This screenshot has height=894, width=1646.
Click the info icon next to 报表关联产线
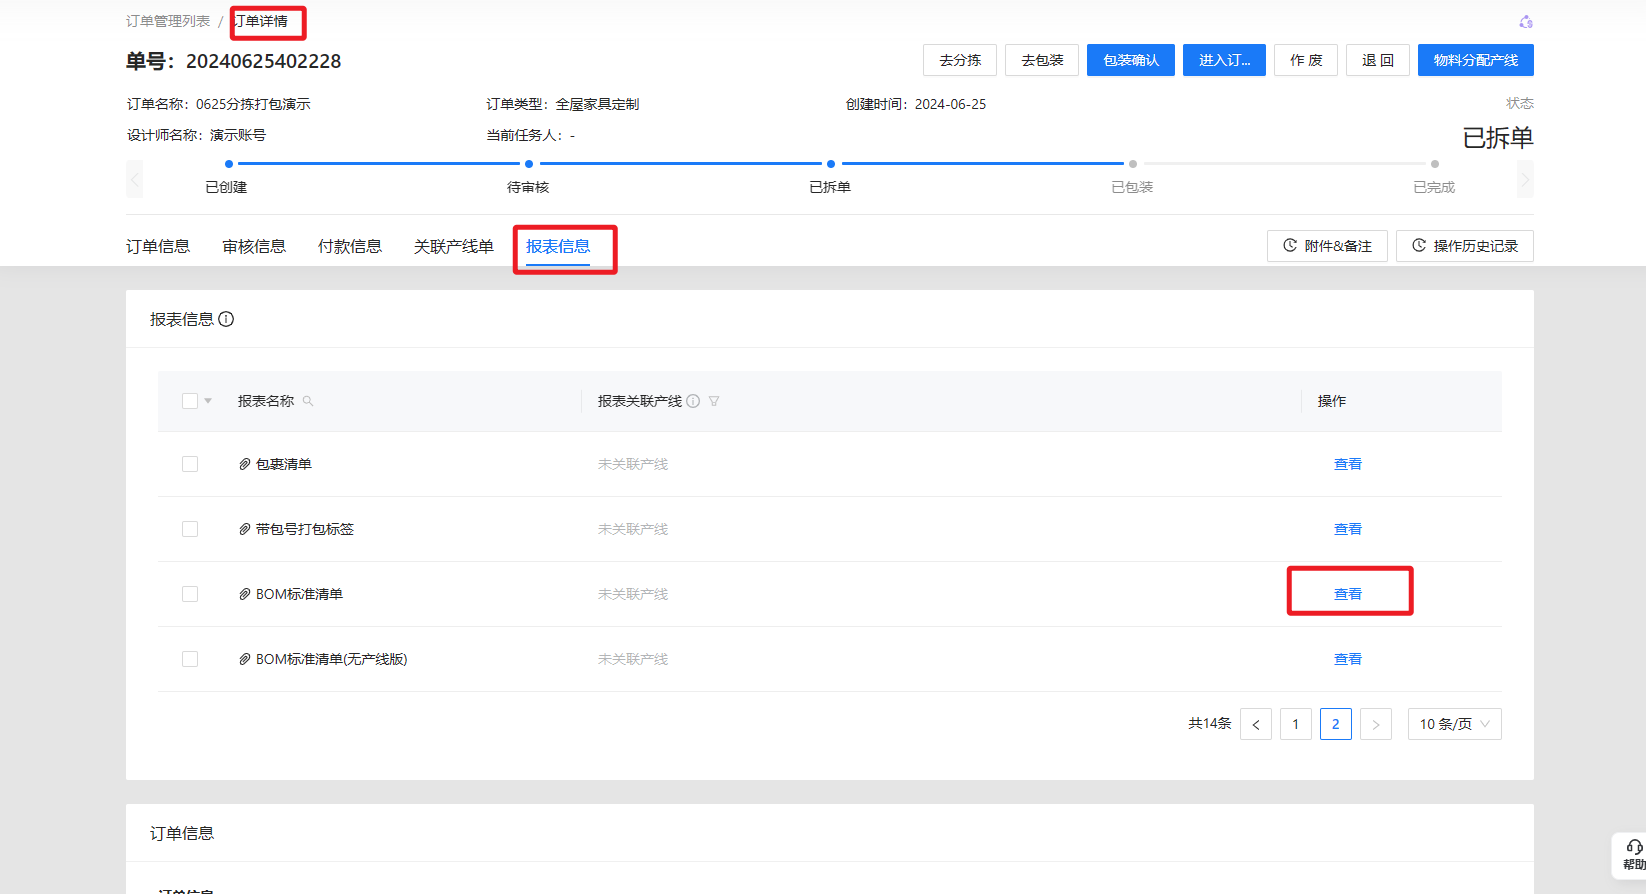click(x=693, y=401)
